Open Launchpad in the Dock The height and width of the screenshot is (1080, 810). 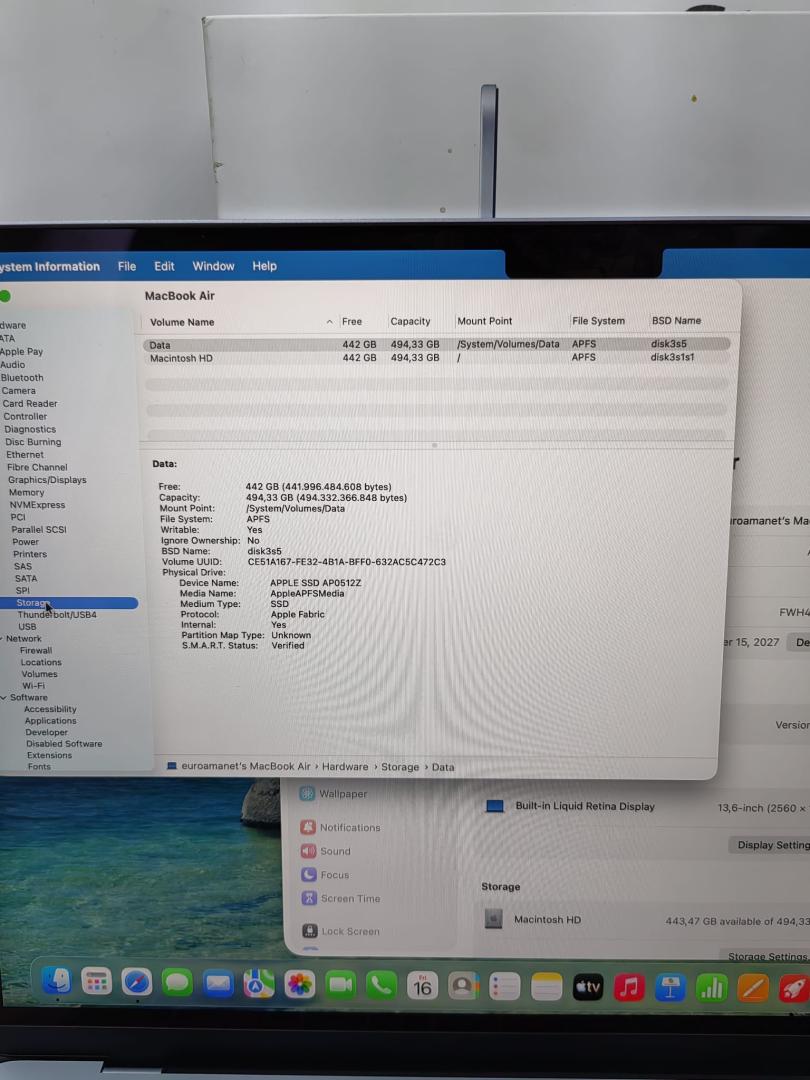tap(96, 982)
